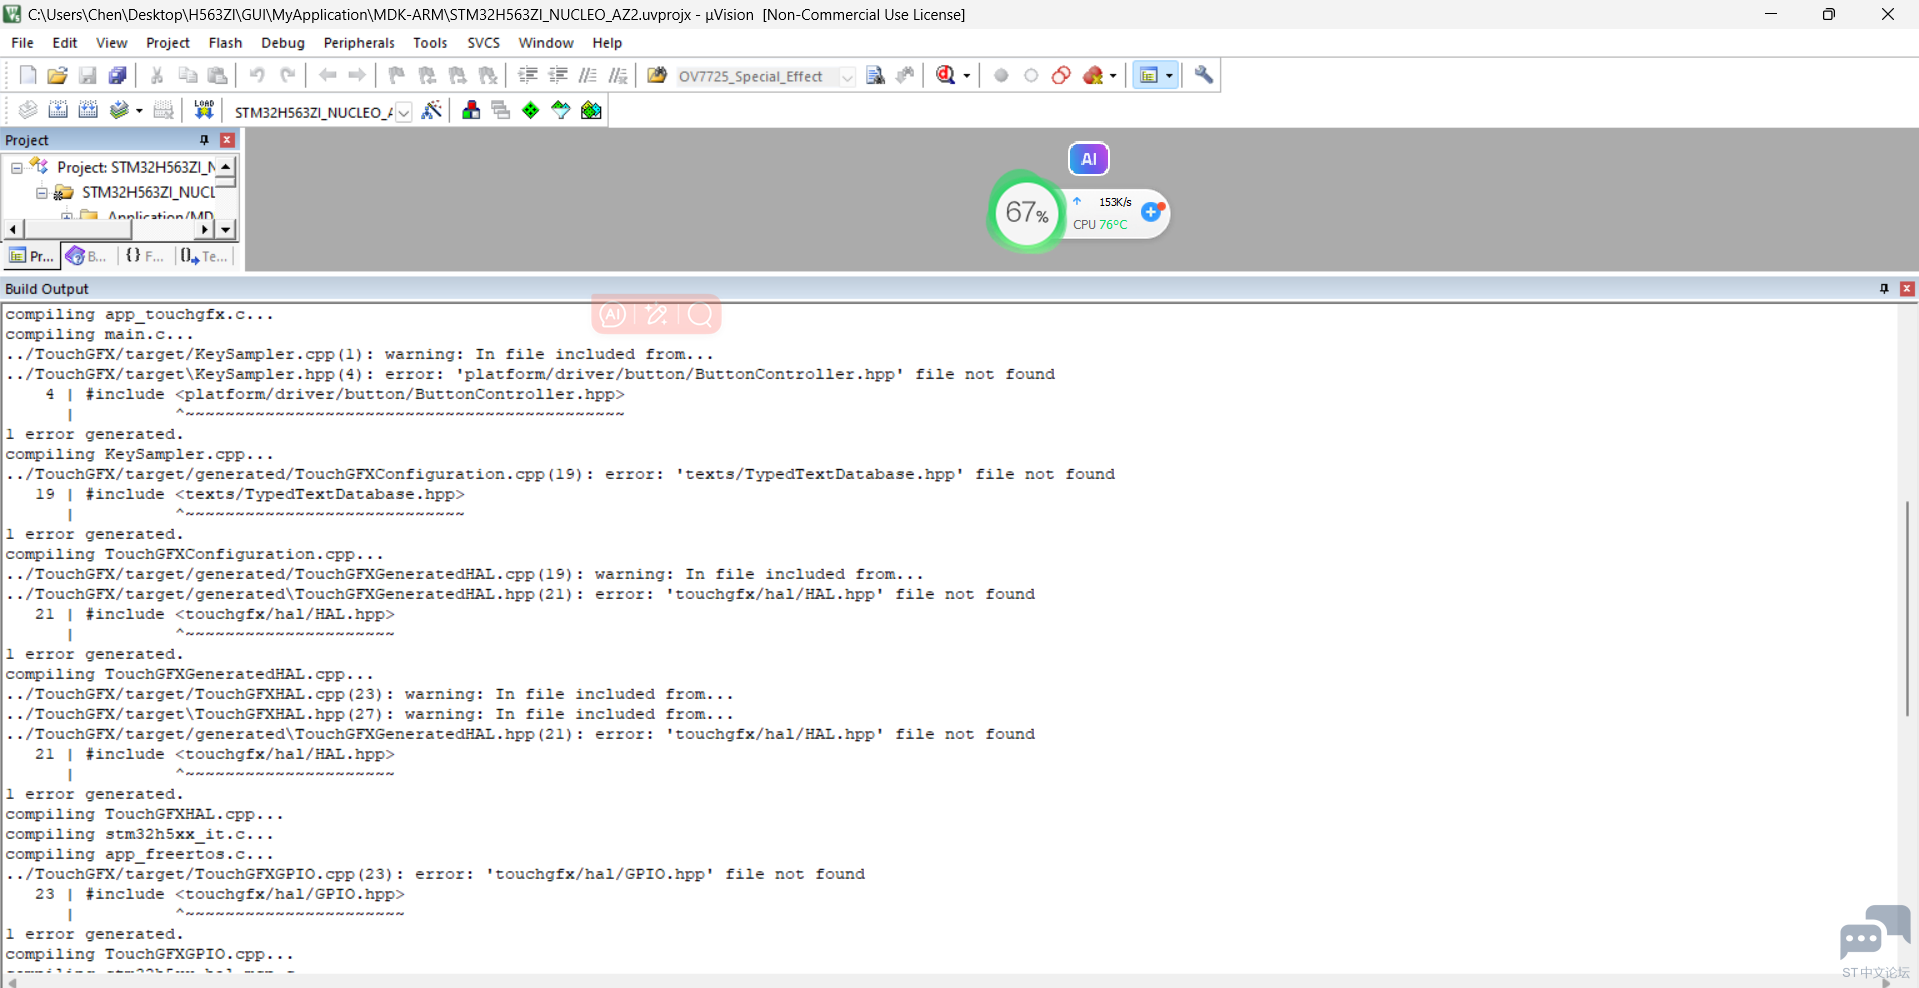The width and height of the screenshot is (1919, 988).
Task: Click the Batch Build icon
Action: (120, 110)
